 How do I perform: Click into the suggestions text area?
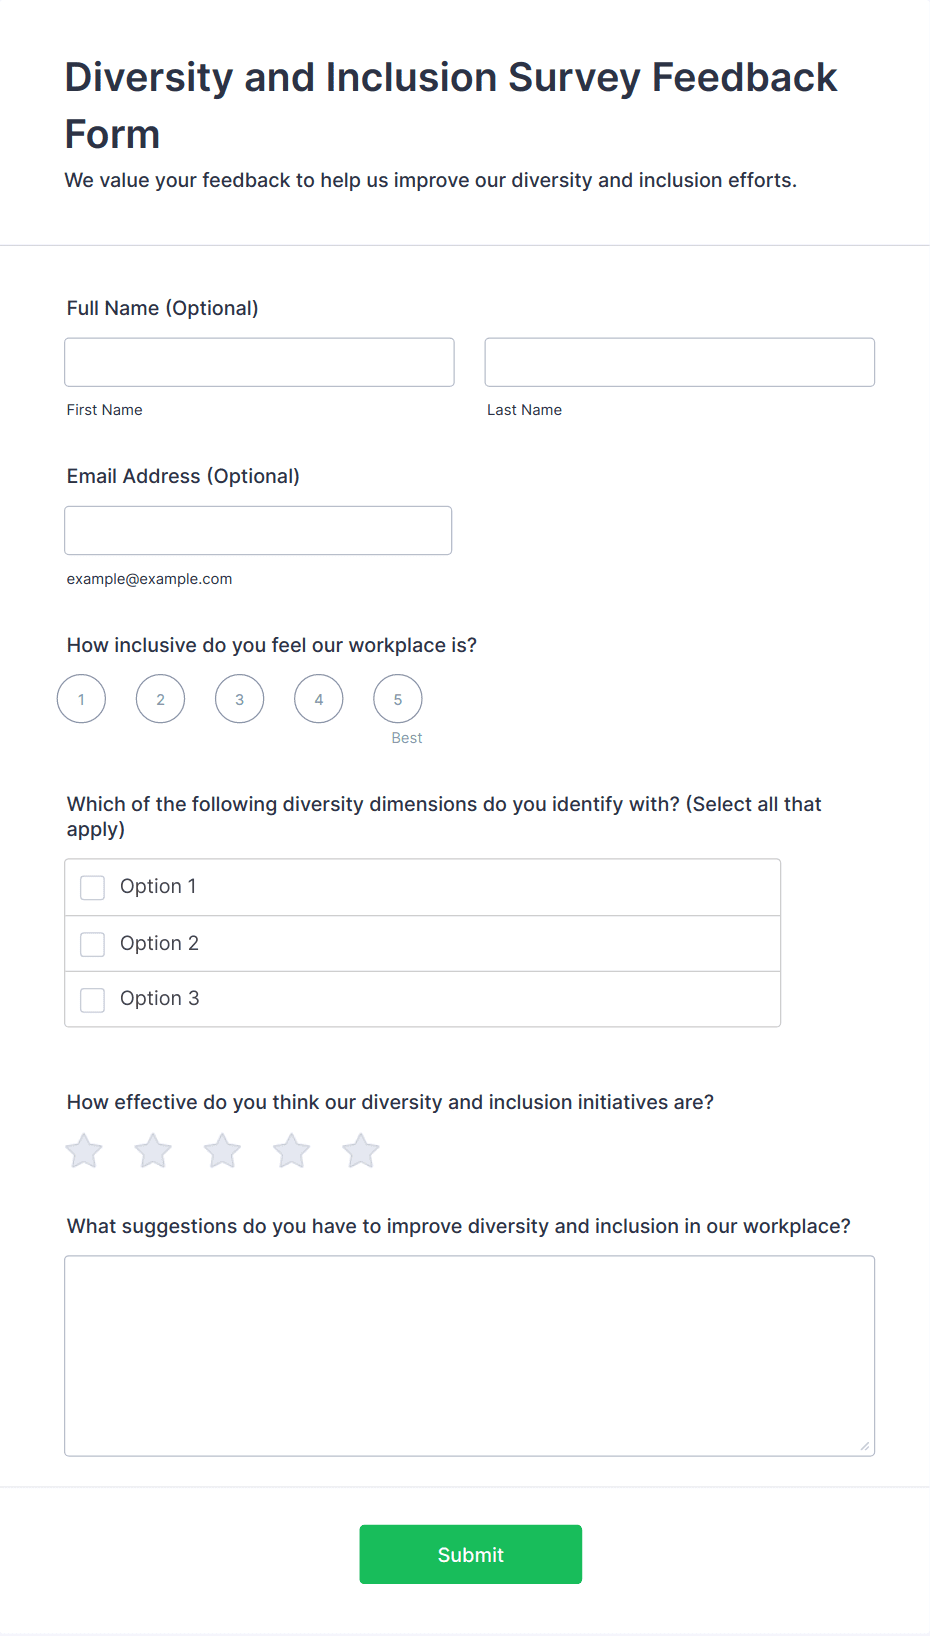click(470, 1356)
